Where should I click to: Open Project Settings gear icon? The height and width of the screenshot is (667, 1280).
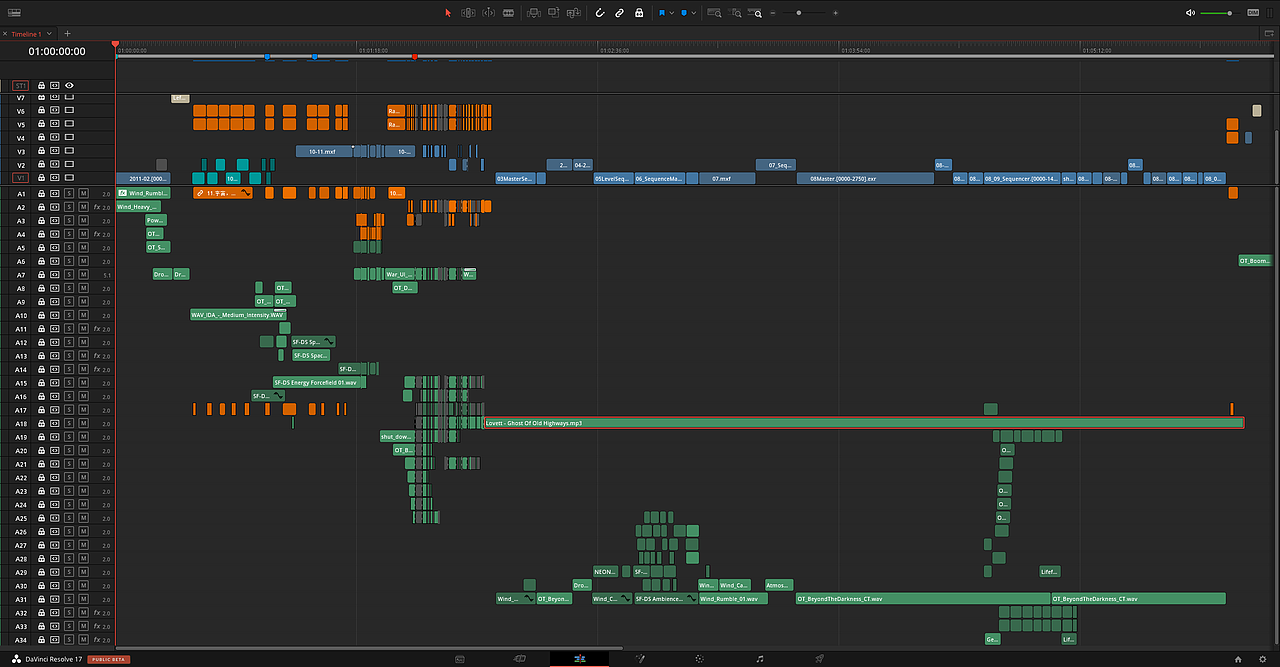tap(1263, 659)
